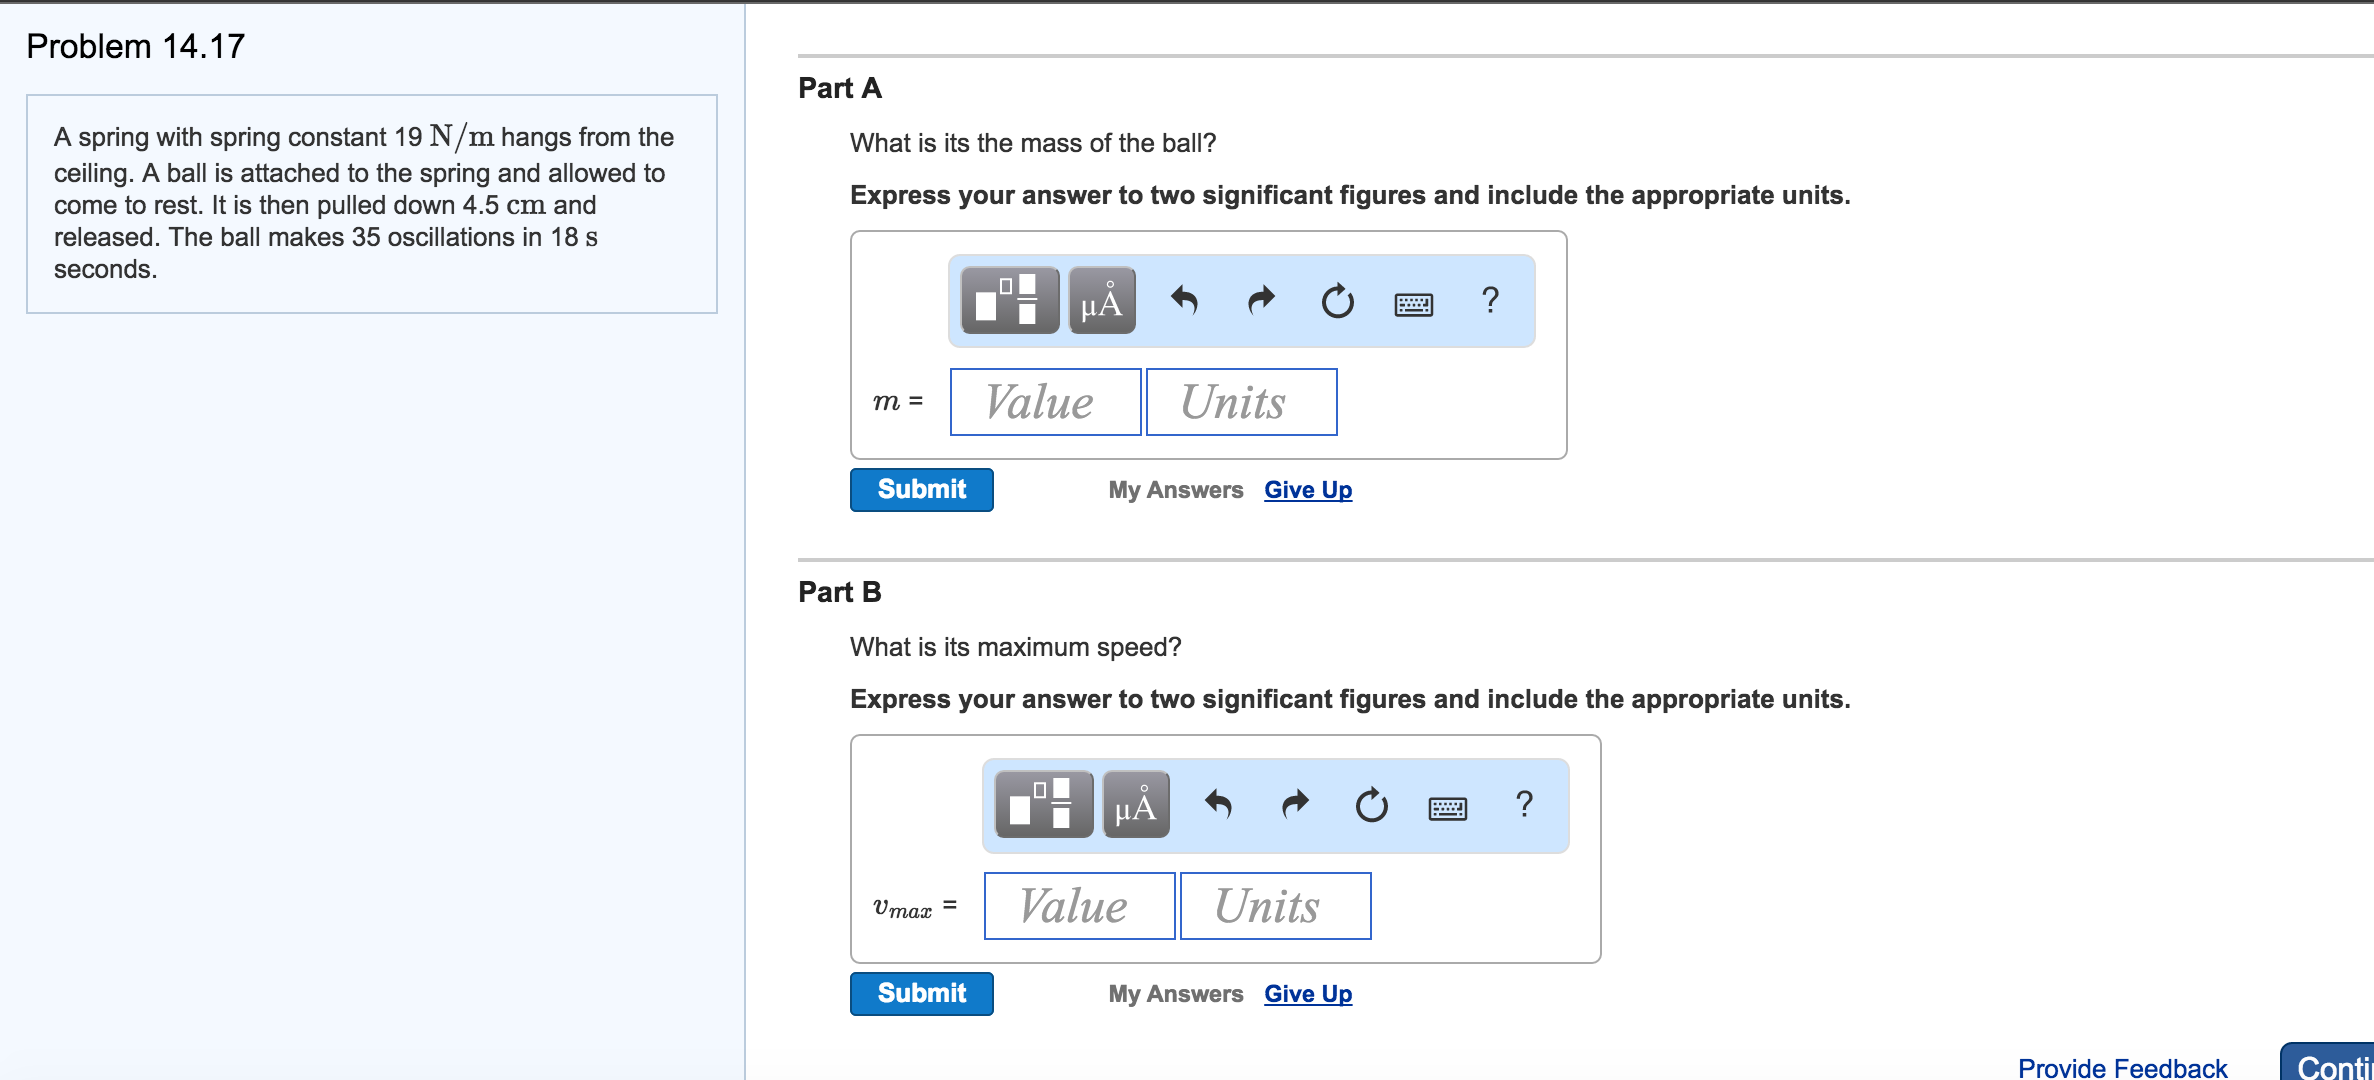Reset Part A answer with circular arrow

tap(1337, 300)
